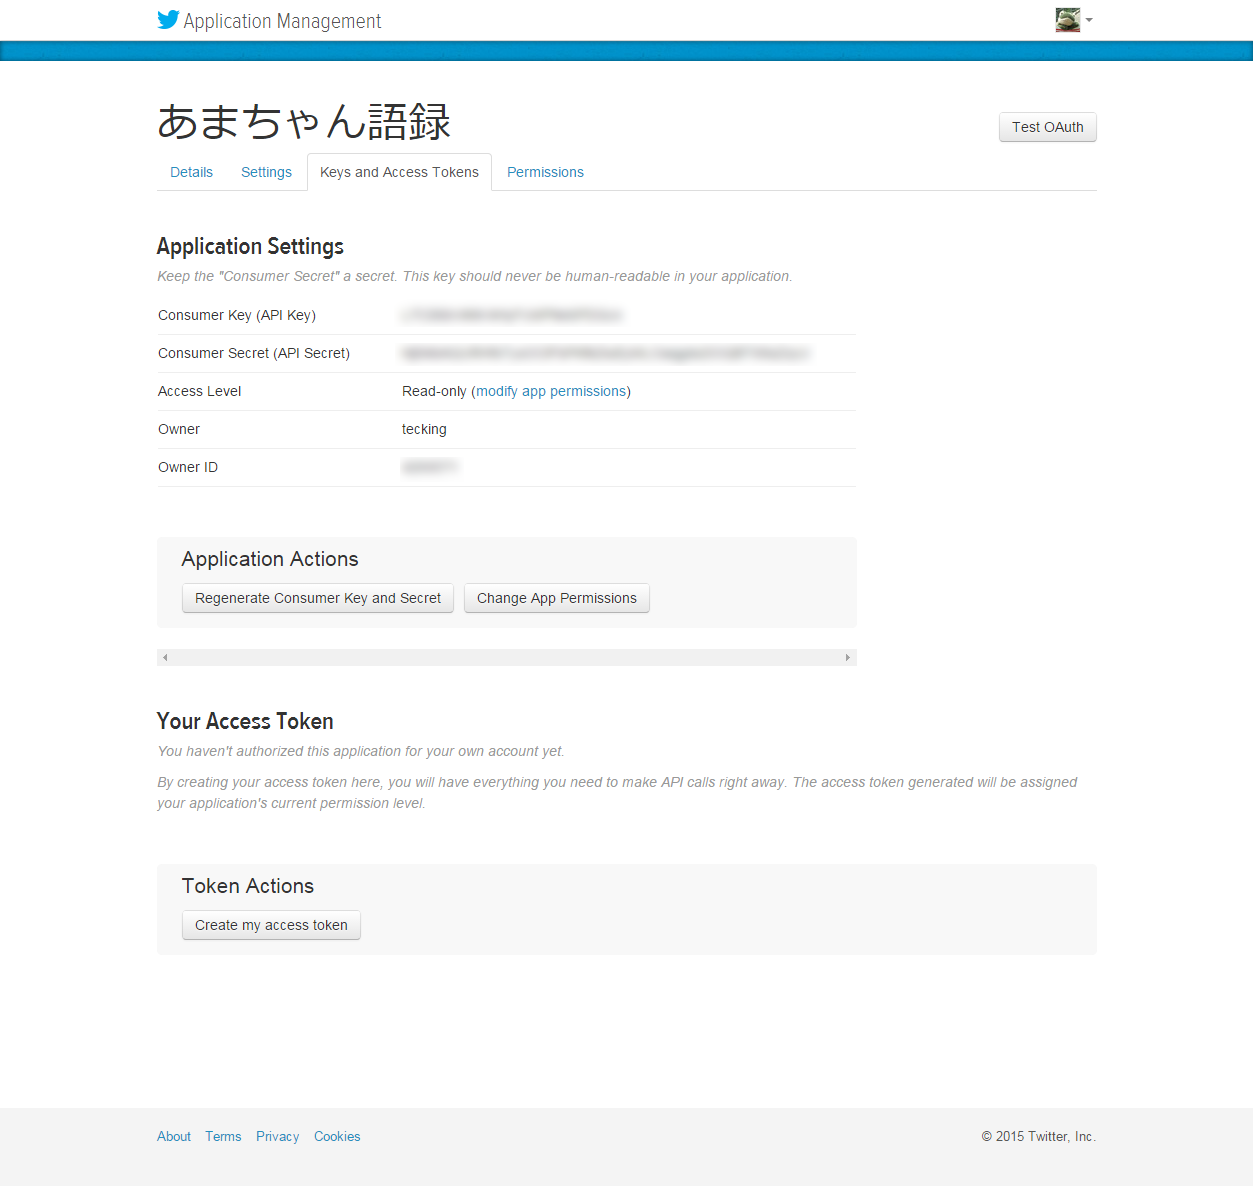The height and width of the screenshot is (1186, 1253).
Task: Click the '© 2015 Twitter, Inc.' footer text
Action: (1039, 1136)
